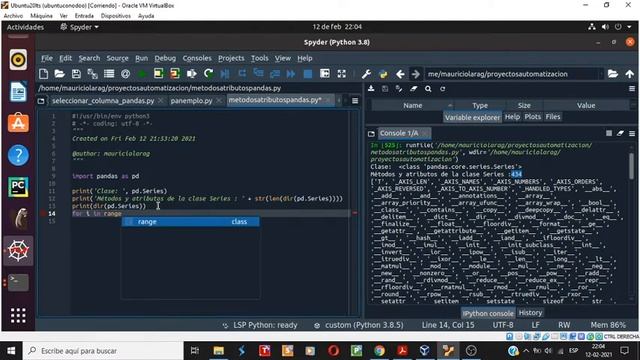This screenshot has width=640, height=360.
Task: Open Spyder application menu in GNOME top bar
Action: 80,27
